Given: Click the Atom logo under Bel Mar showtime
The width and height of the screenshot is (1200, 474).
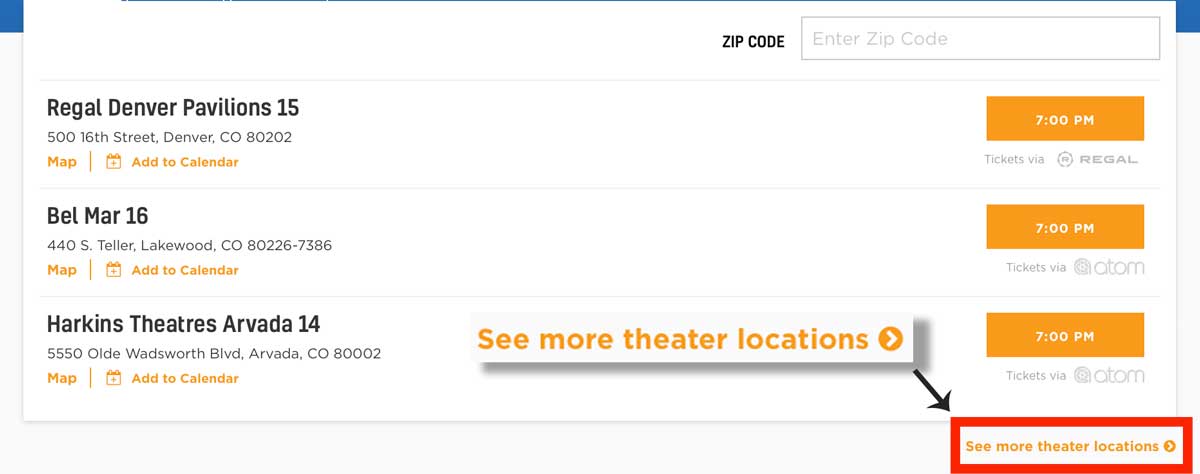Looking at the screenshot, I should point(1109,267).
